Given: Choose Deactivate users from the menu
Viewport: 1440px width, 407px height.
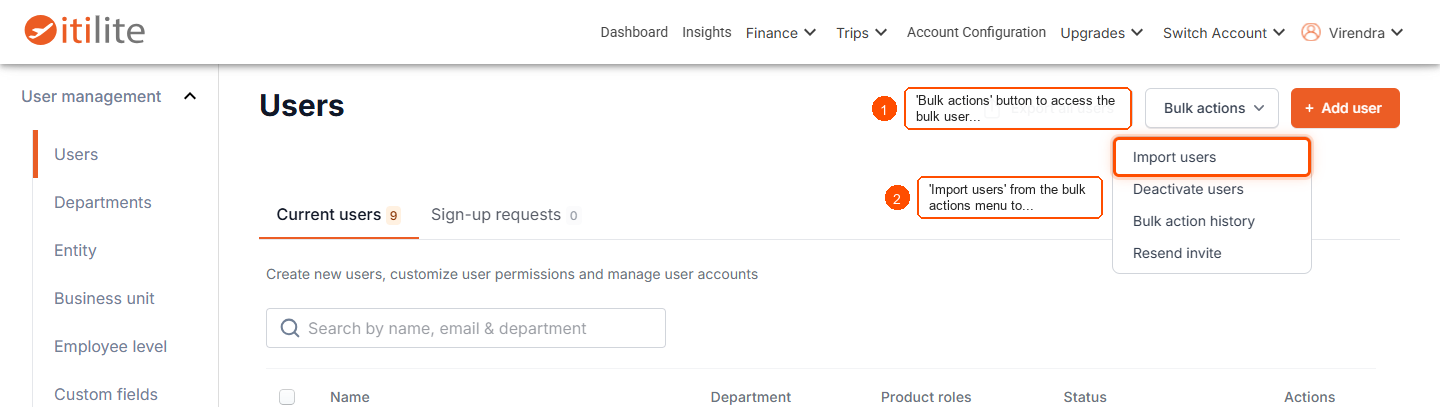Looking at the screenshot, I should click(1188, 189).
